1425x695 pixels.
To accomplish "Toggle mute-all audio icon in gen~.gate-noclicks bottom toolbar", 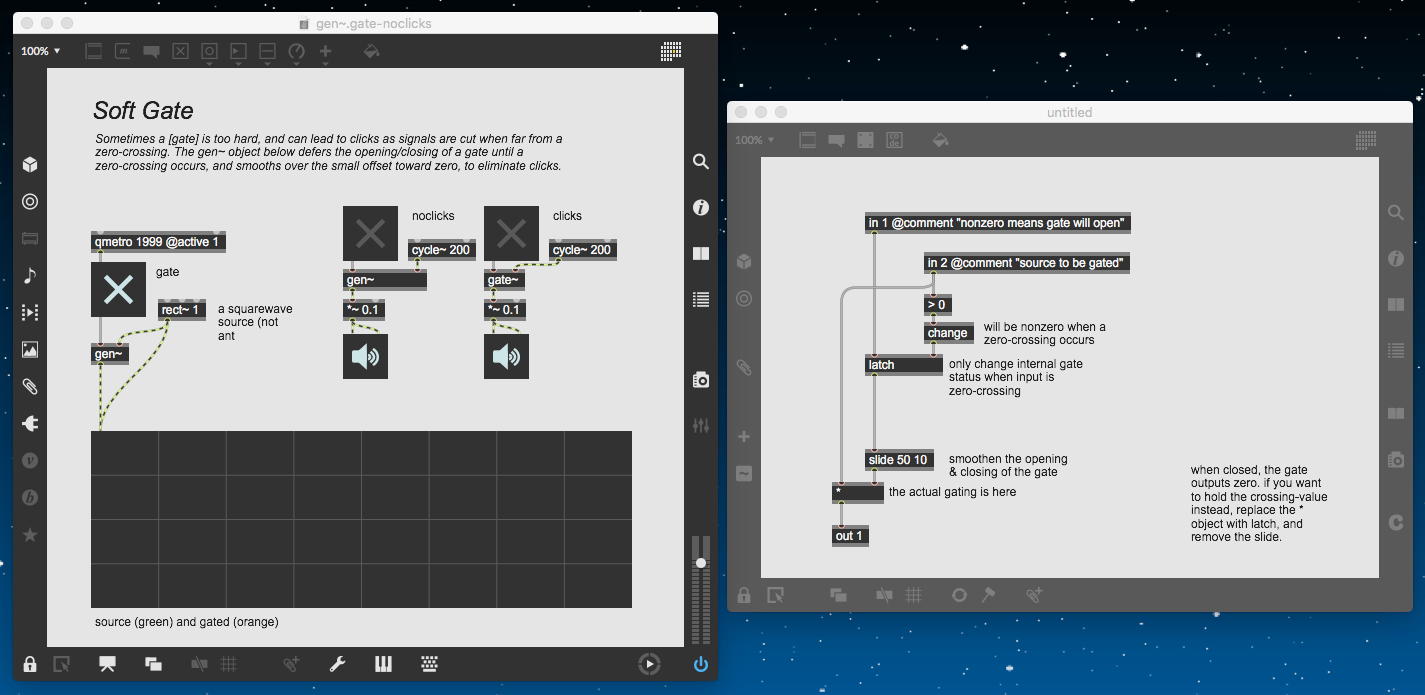I will click(x=199, y=664).
